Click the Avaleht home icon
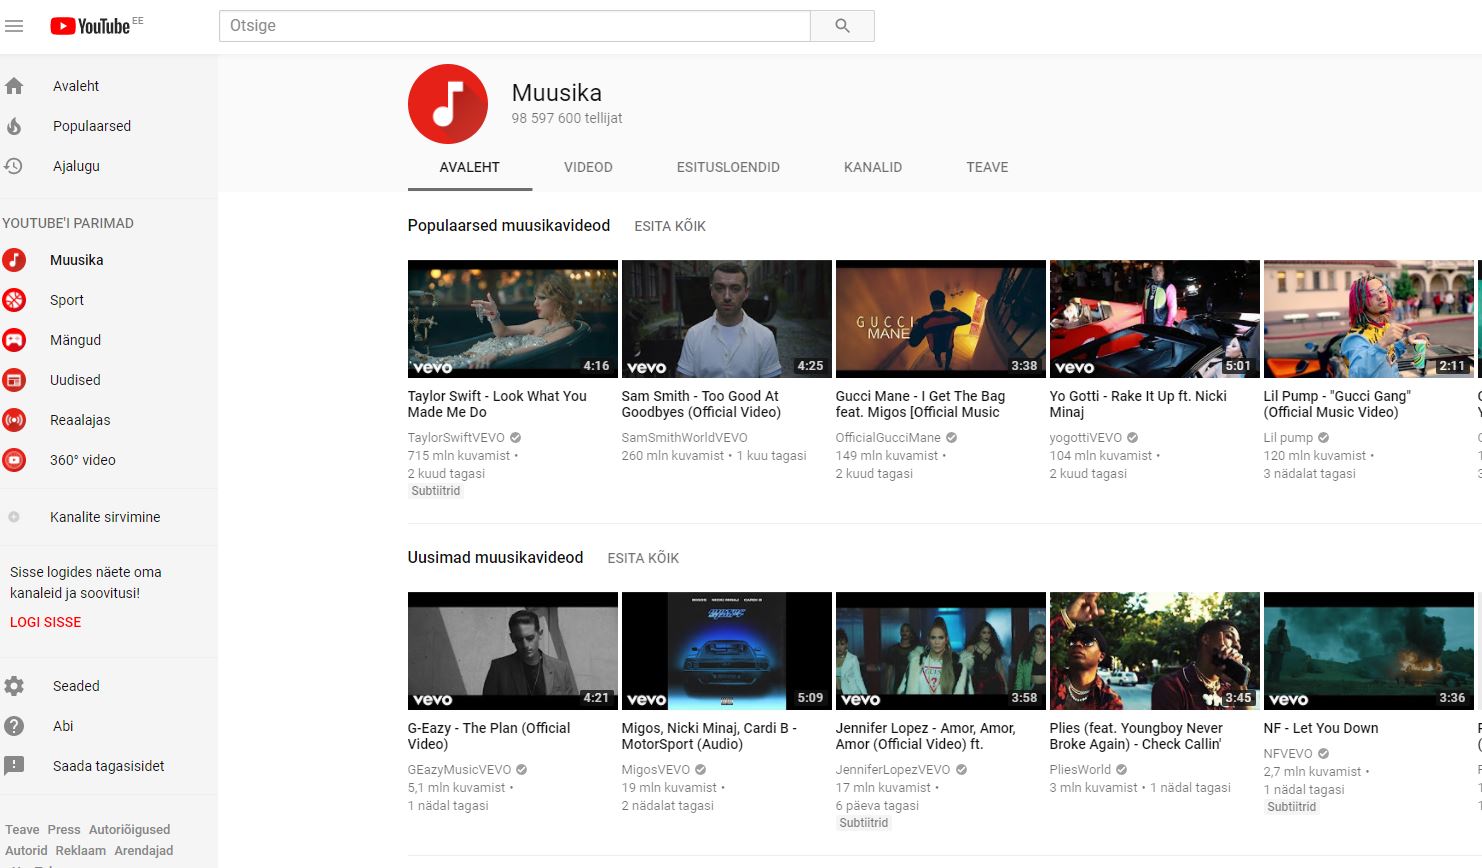The height and width of the screenshot is (868, 1482). [14, 86]
